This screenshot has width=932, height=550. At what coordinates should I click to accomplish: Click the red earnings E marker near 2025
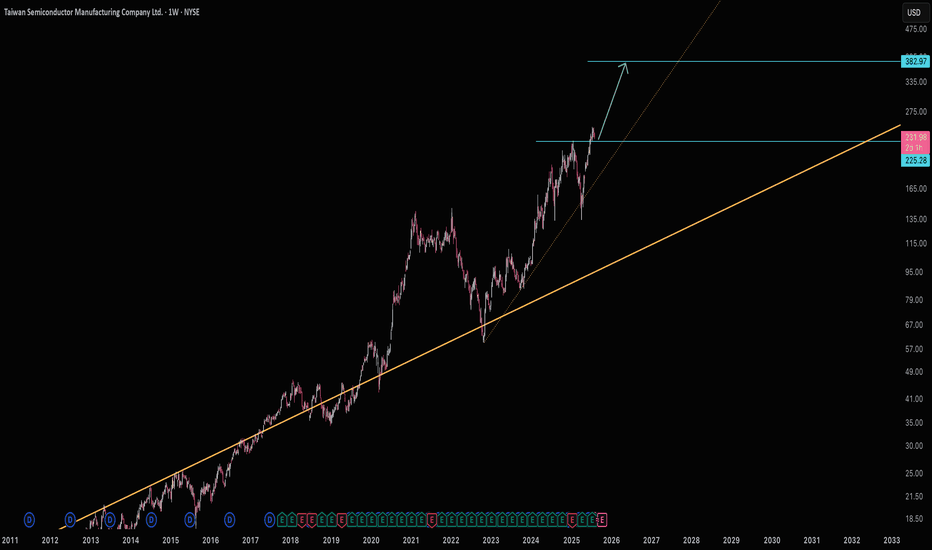572,520
